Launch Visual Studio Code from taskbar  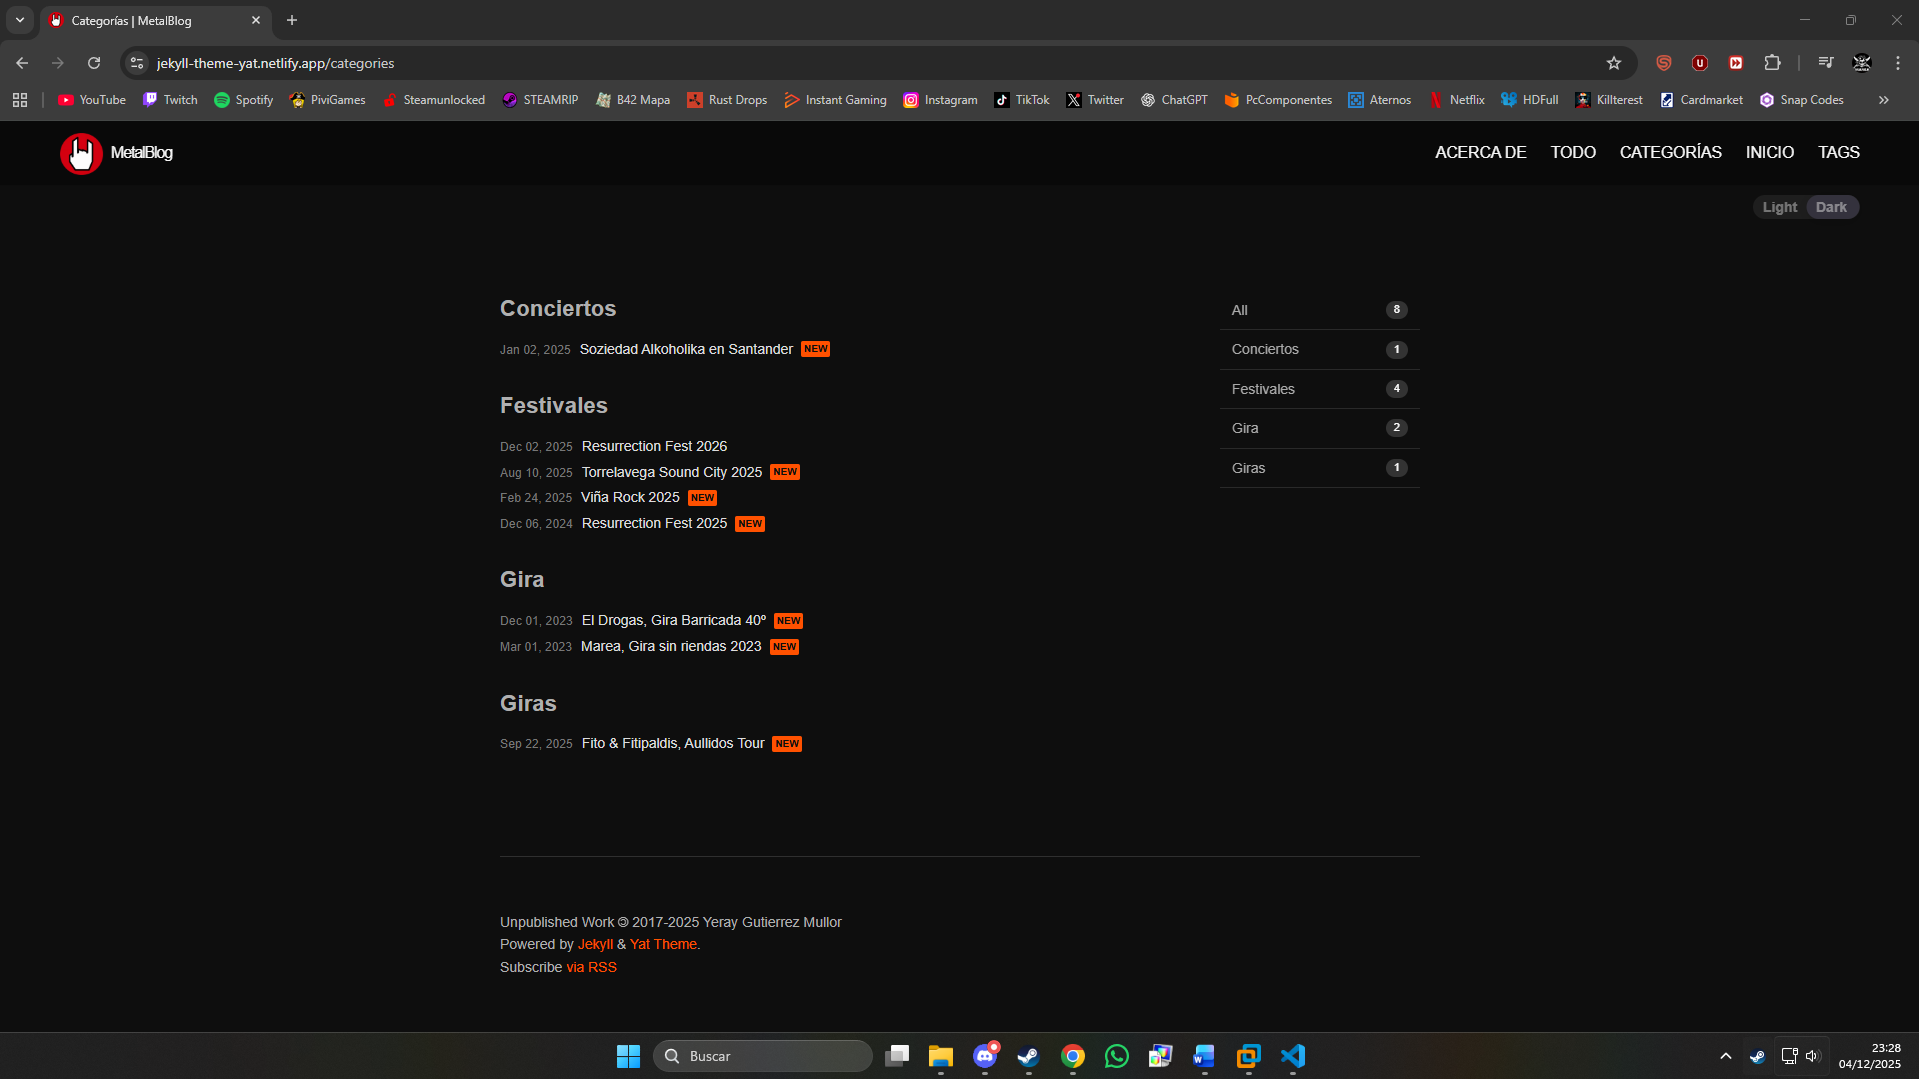pyautogui.click(x=1293, y=1056)
